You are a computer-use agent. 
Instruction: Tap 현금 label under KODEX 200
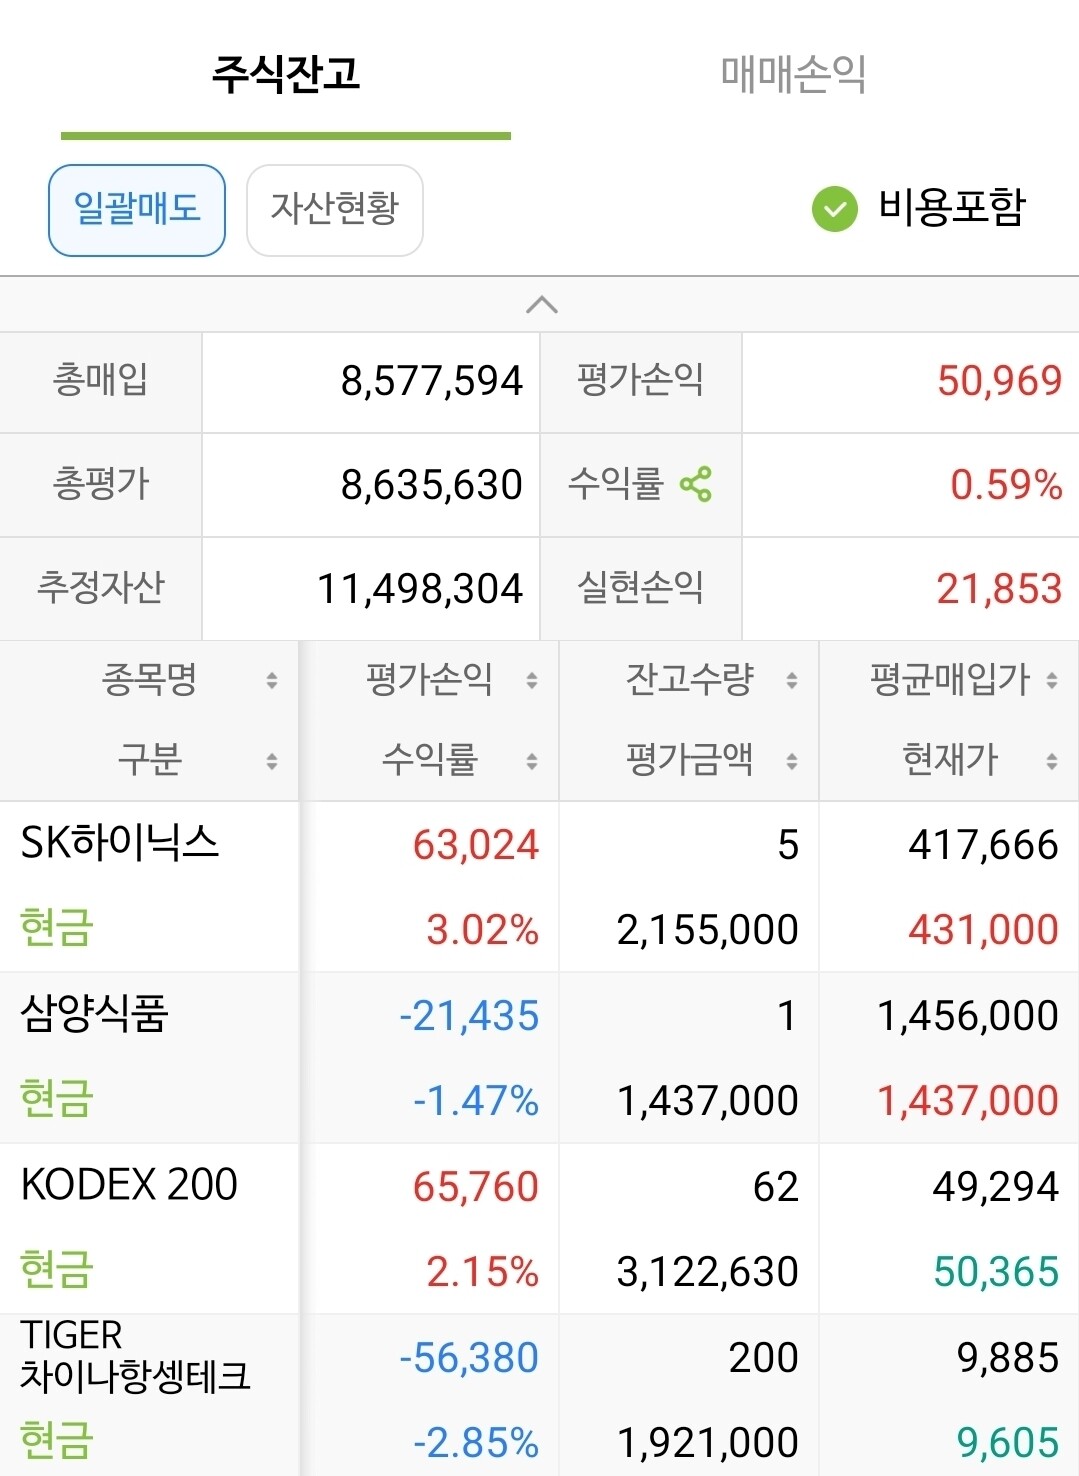[56, 1269]
